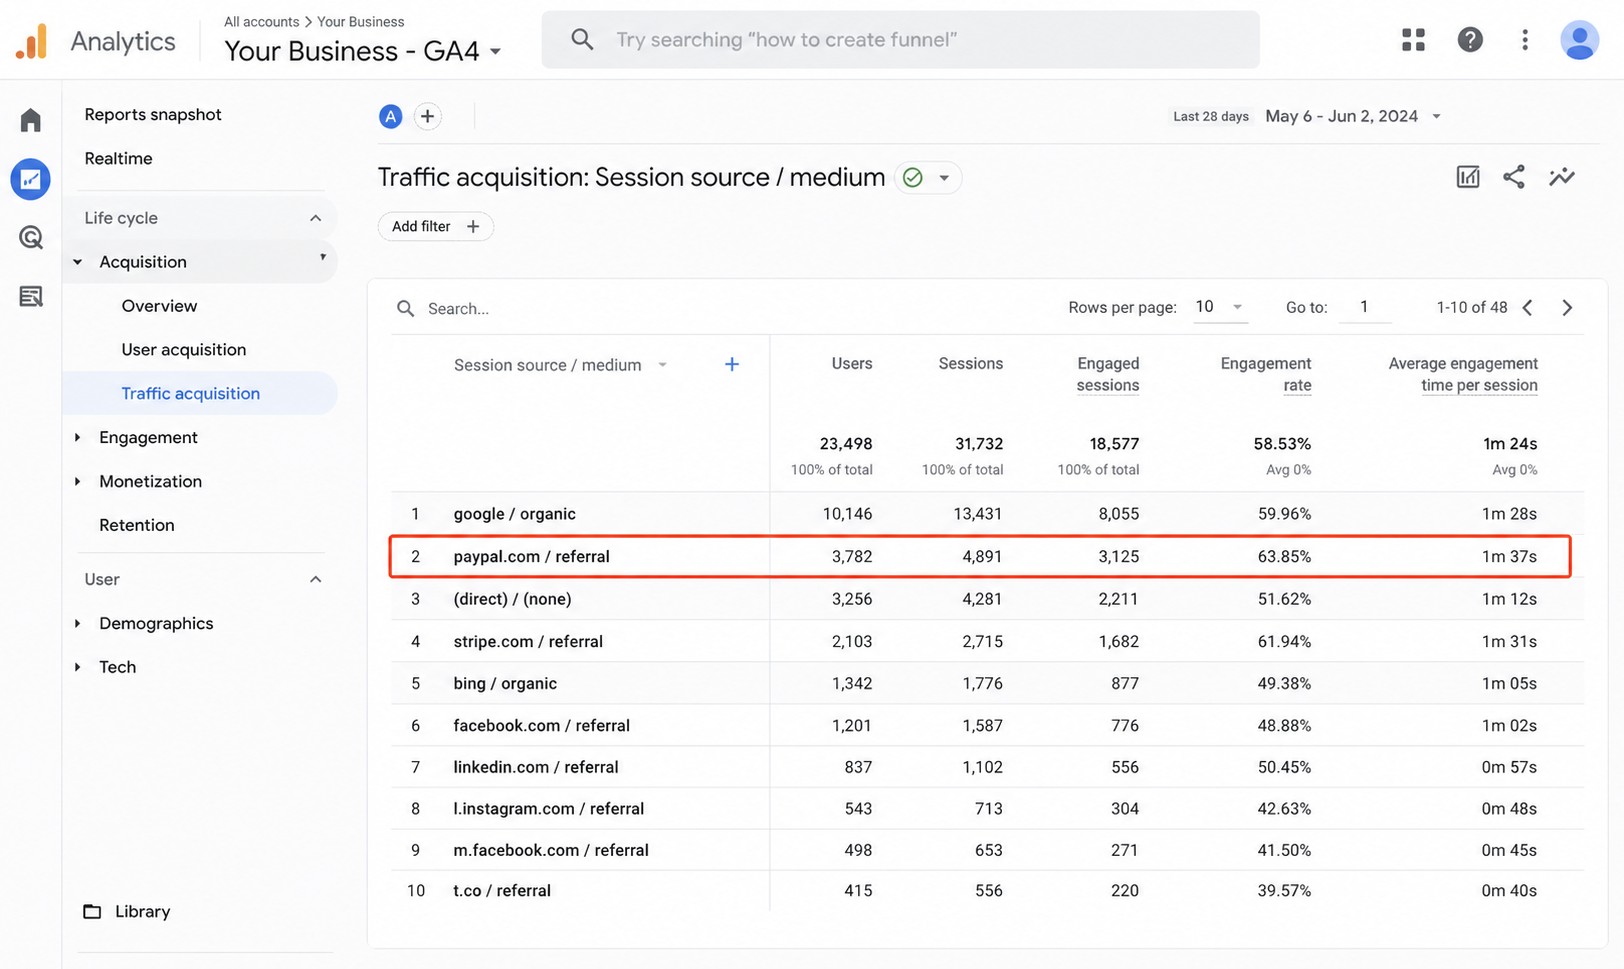
Task: Open the User acquisition report
Action: pyautogui.click(x=184, y=350)
